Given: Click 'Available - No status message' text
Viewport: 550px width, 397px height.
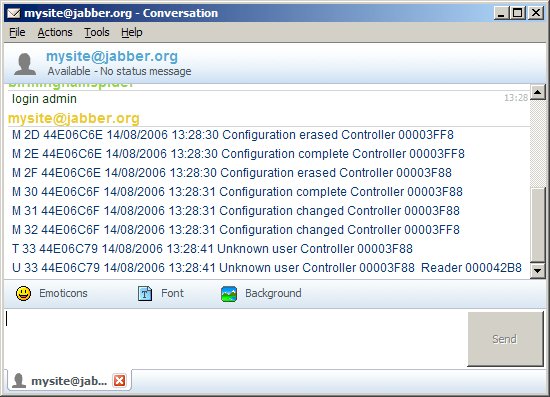Looking at the screenshot, I should [119, 71].
